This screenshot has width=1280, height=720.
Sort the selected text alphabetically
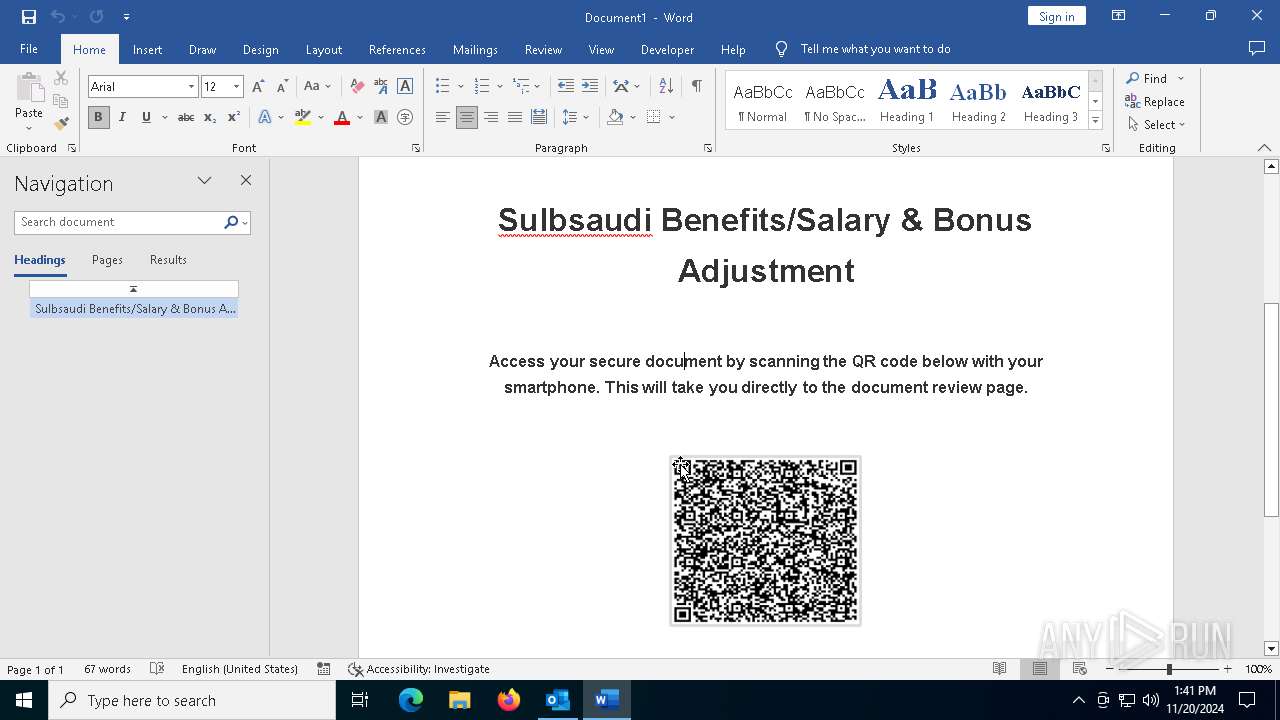point(666,87)
